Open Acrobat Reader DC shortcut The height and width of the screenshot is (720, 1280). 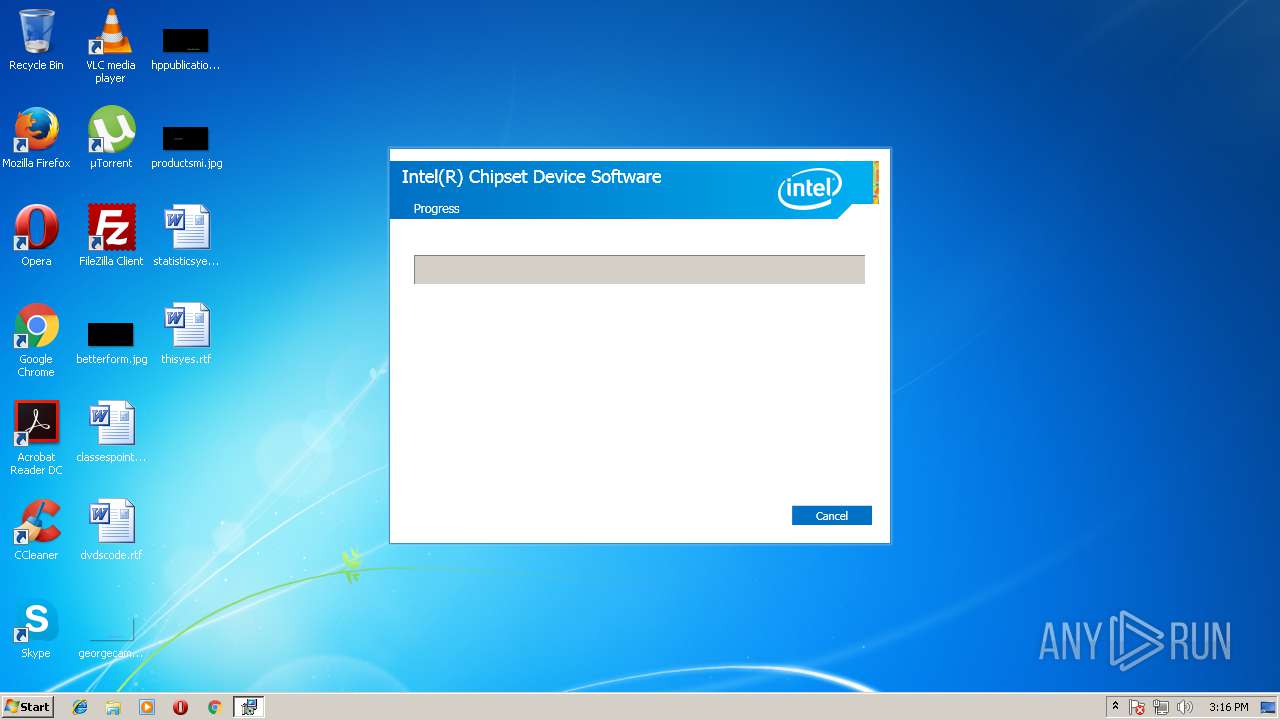(x=36, y=438)
